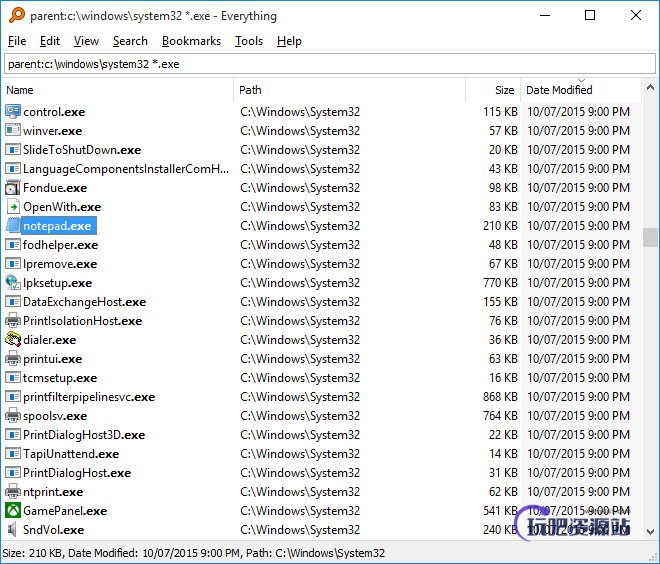This screenshot has height=564, width=660.
Task: Select the winver.exe file name
Action: tap(53, 131)
